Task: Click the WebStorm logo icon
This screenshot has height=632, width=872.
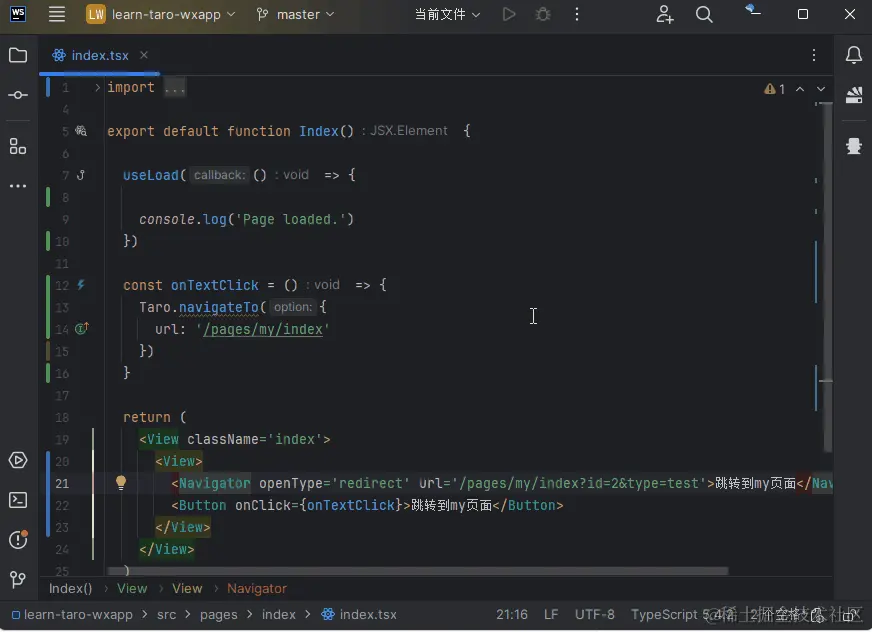Action: click(18, 14)
